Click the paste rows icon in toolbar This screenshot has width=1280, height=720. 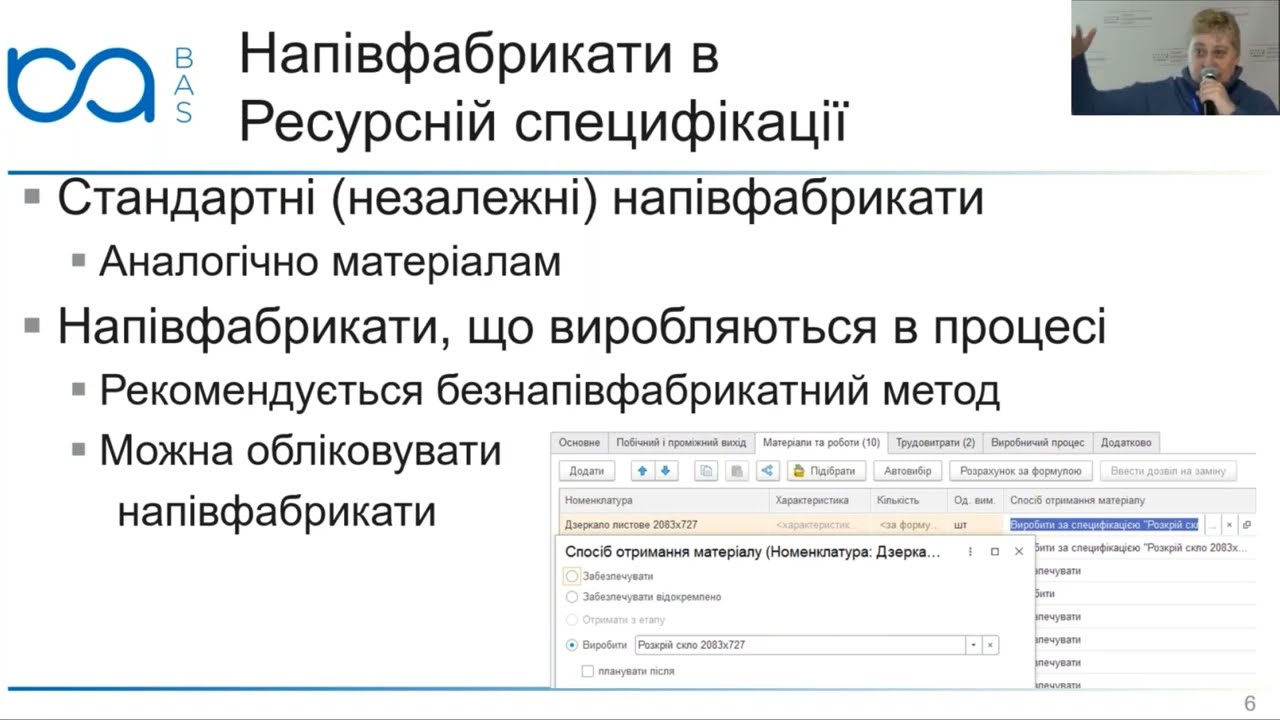click(737, 471)
